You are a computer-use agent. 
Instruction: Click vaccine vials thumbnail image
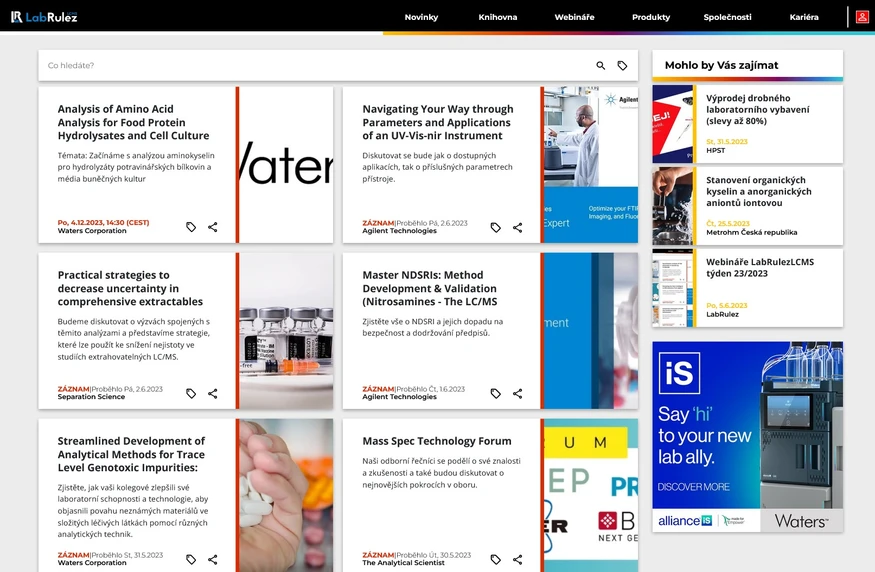click(x=286, y=331)
